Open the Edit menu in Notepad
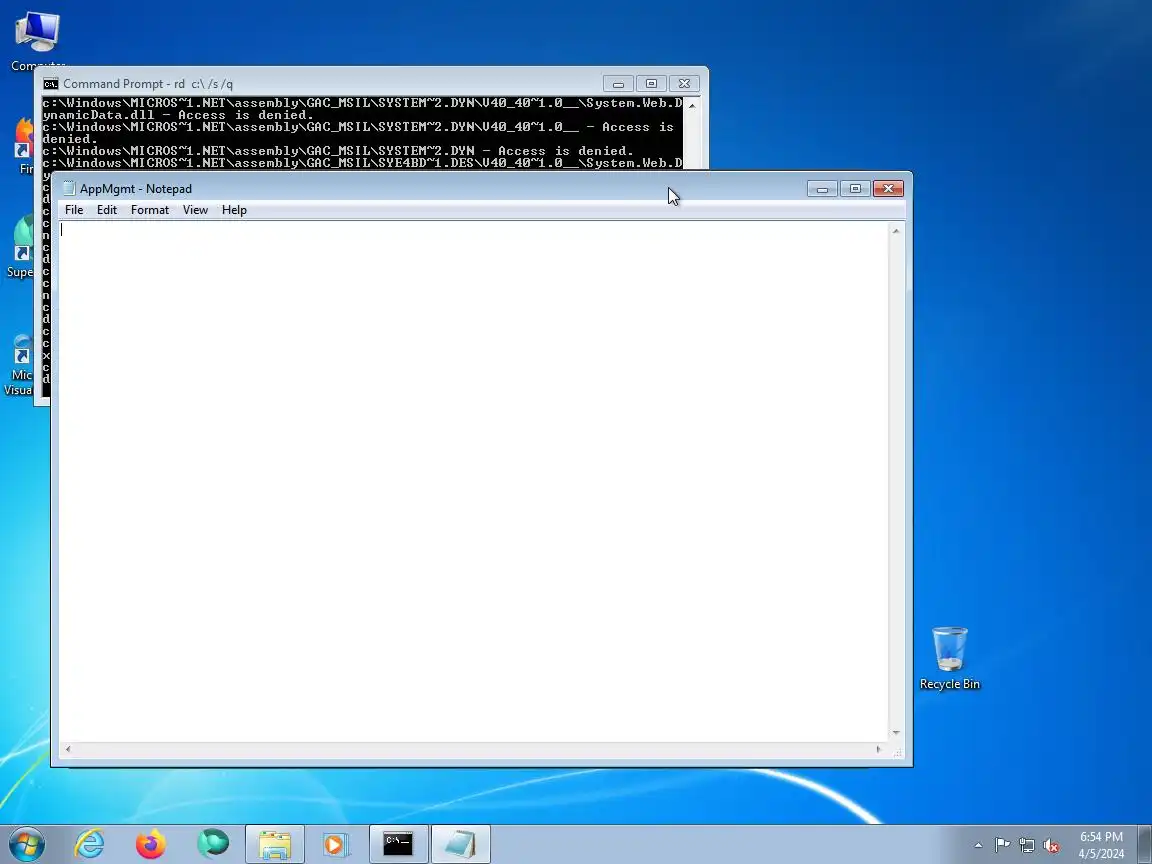Image resolution: width=1152 pixels, height=864 pixels. coord(107,210)
